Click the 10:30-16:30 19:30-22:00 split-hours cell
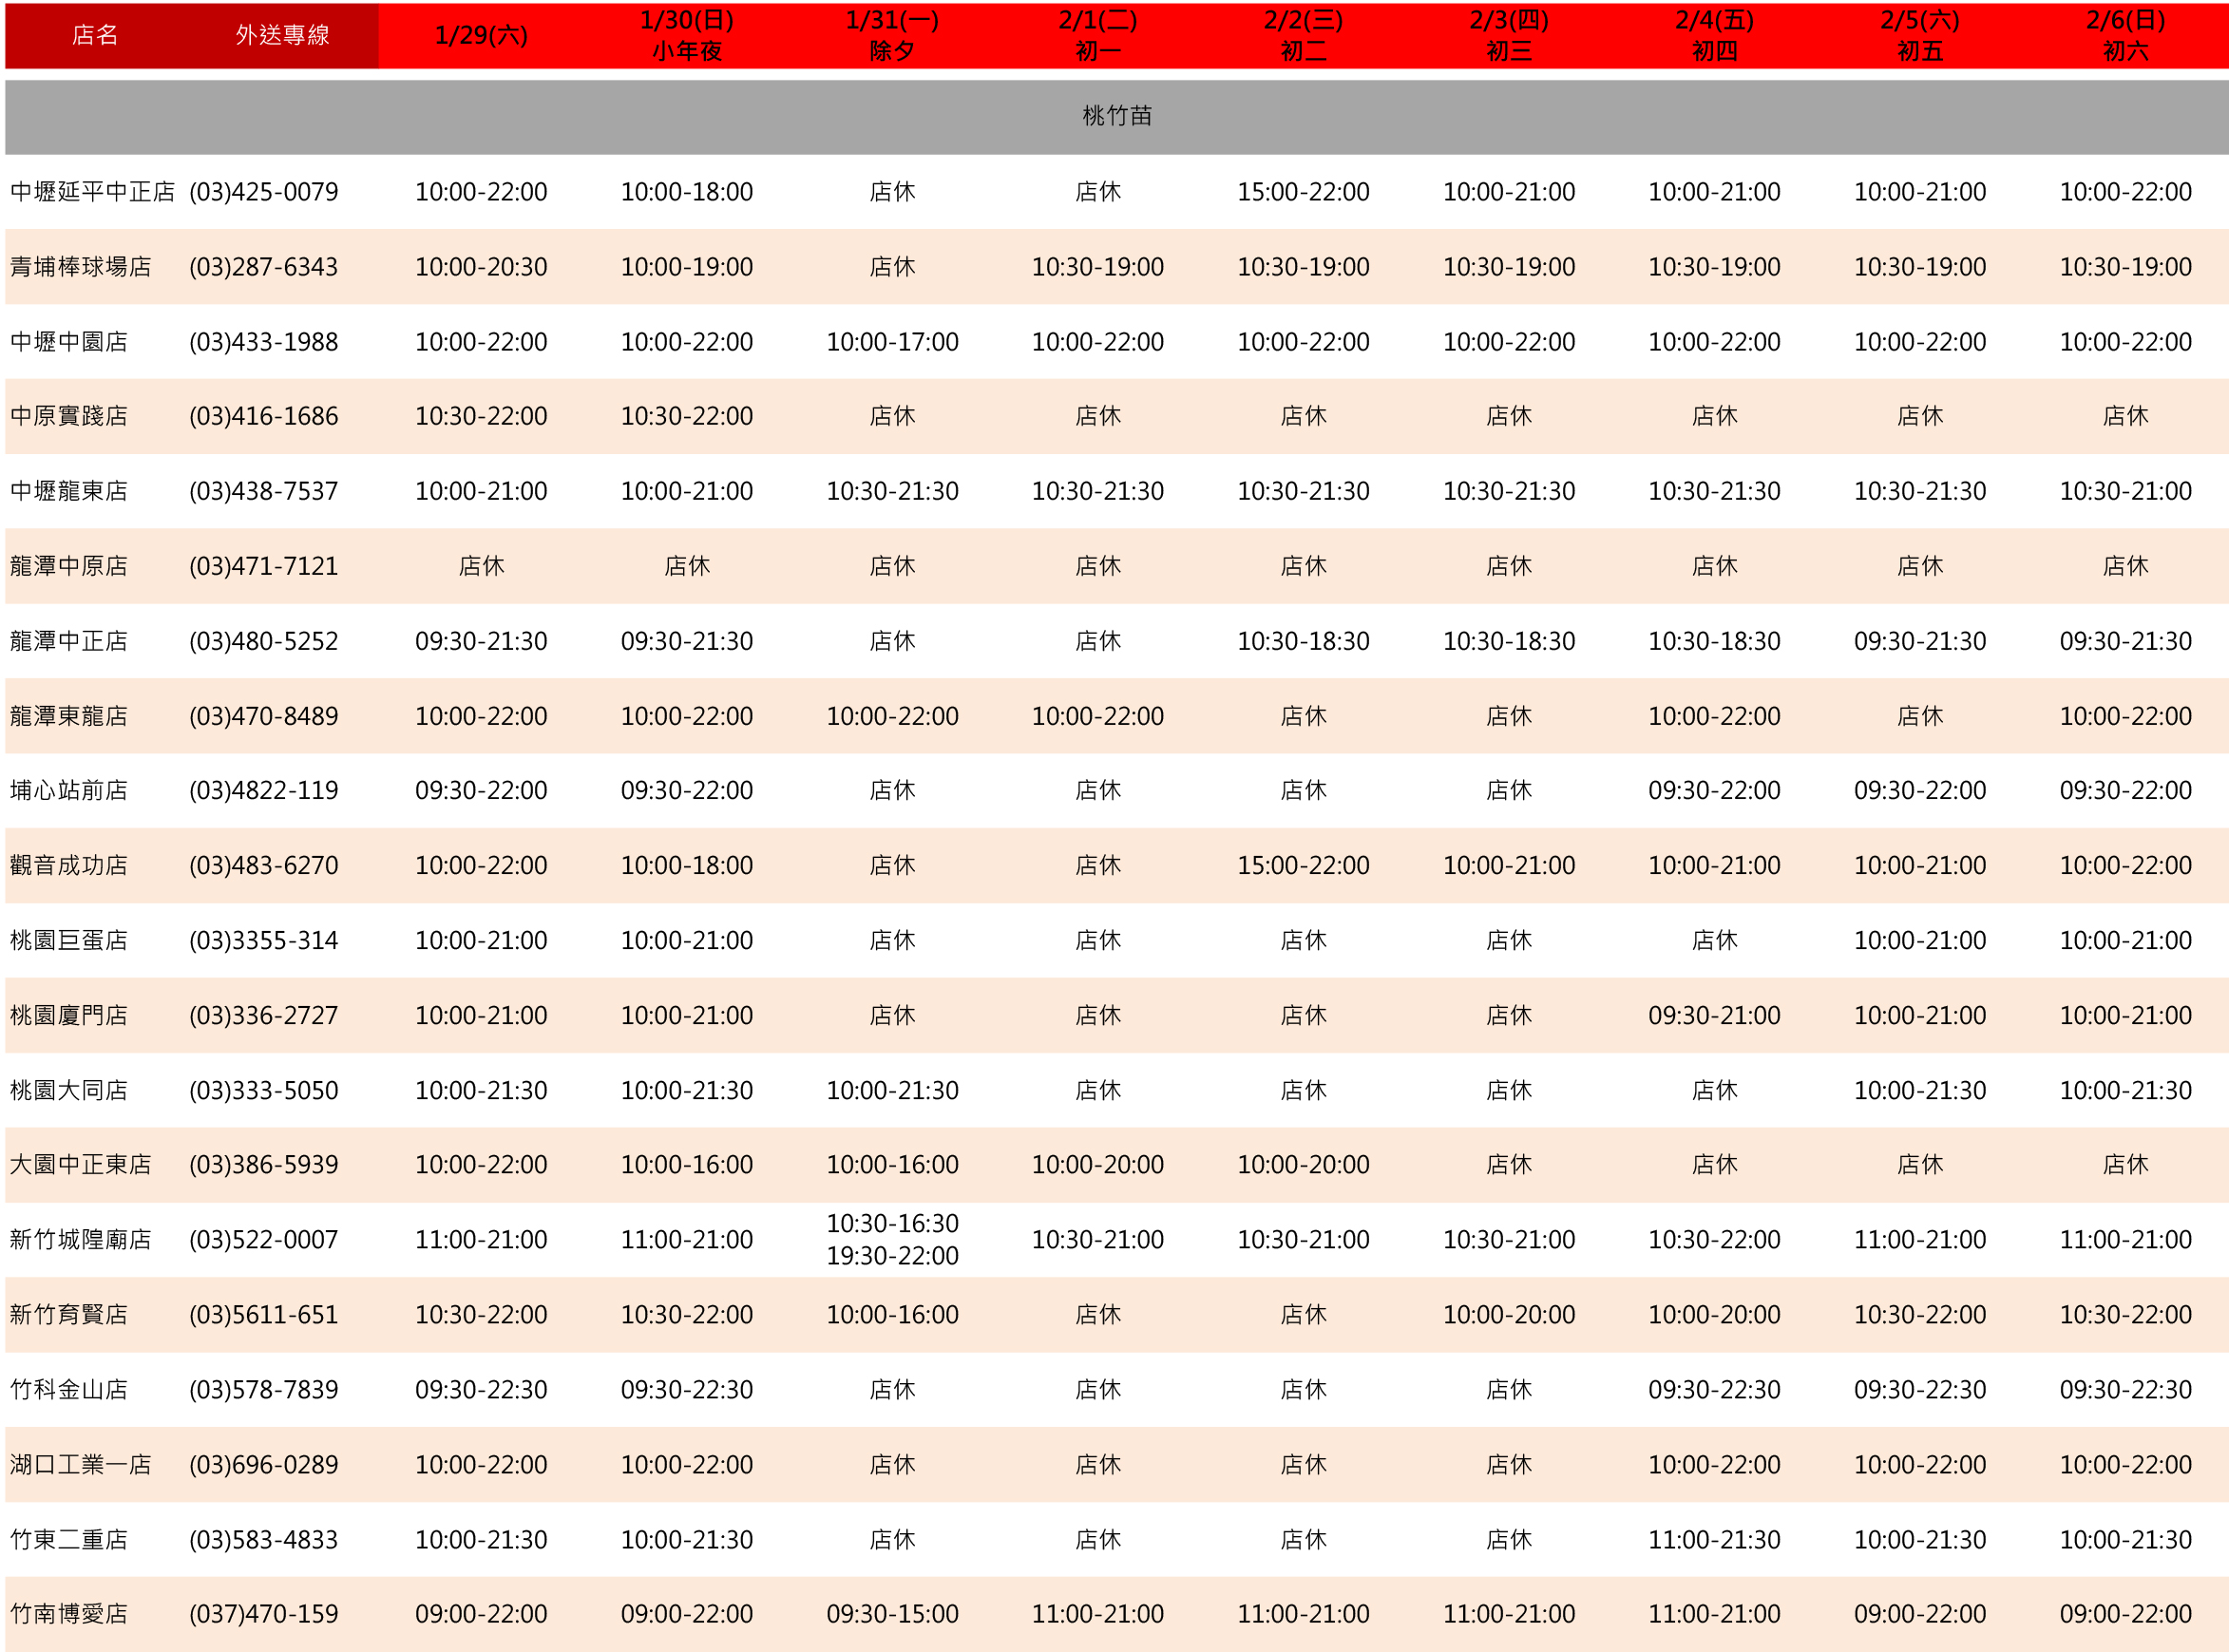Screen dimensions: 2229x1652 pos(892,1239)
